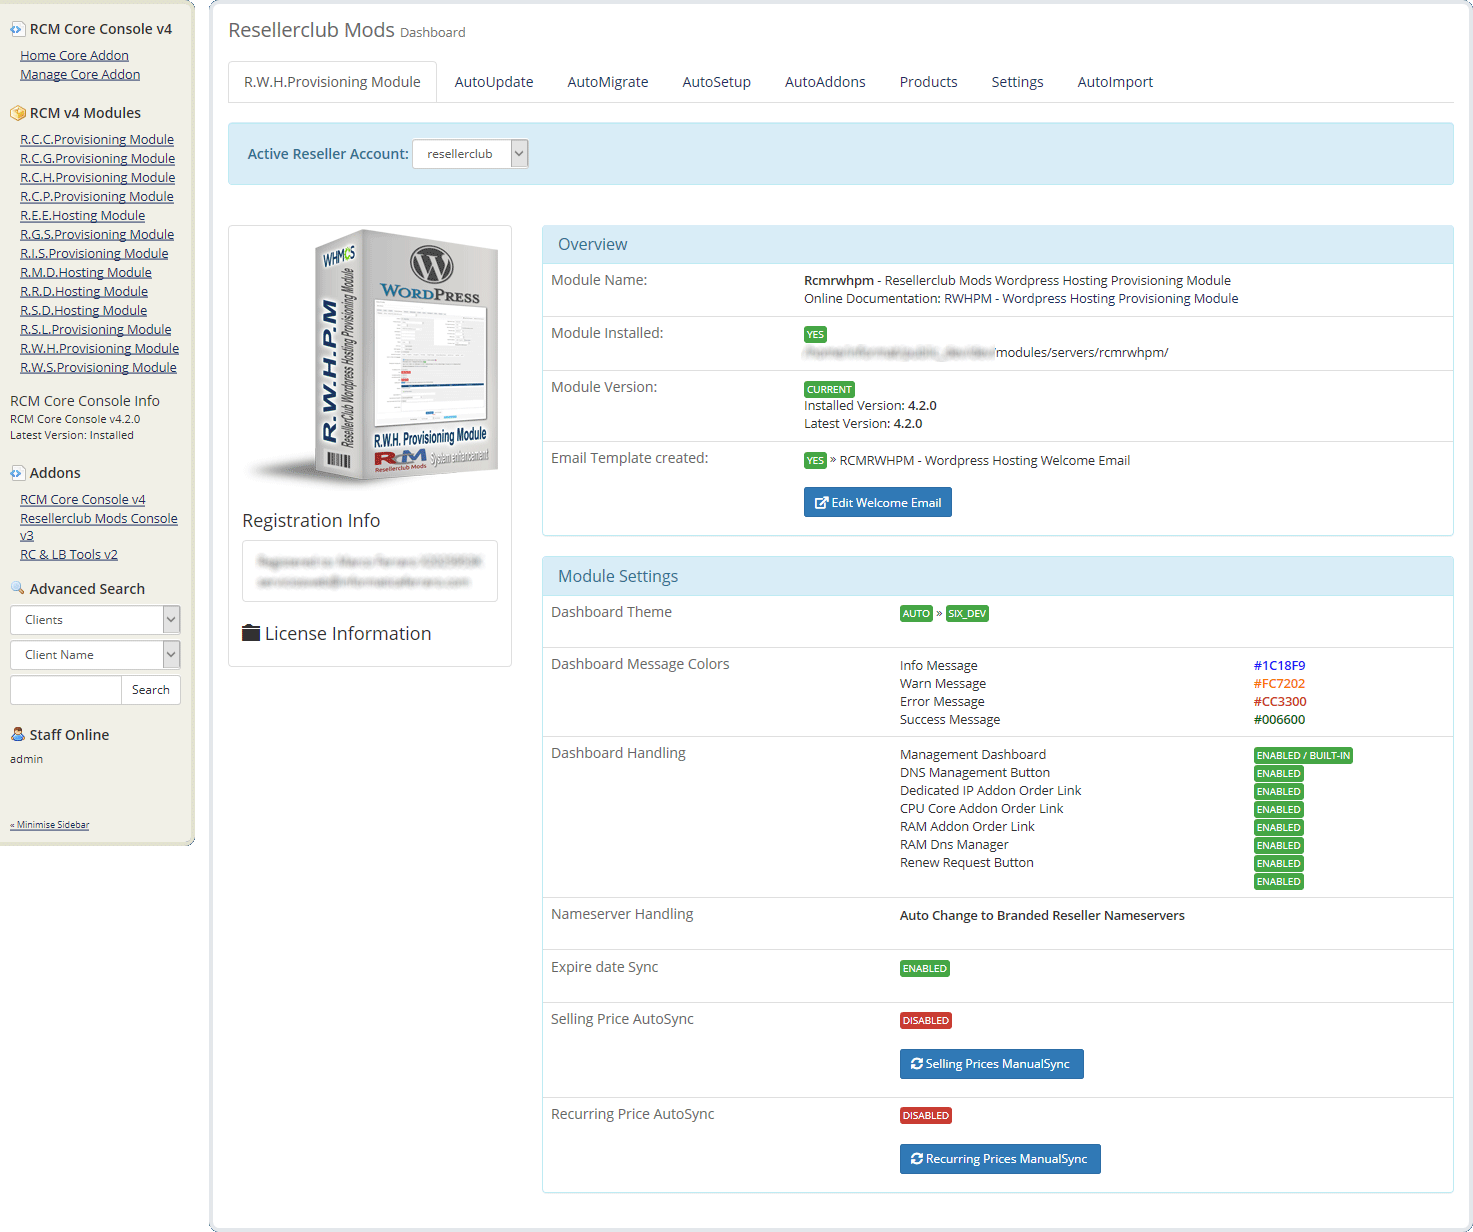The height and width of the screenshot is (1232, 1473).
Task: Click the AUTO dashboard theme badge
Action: tap(916, 614)
